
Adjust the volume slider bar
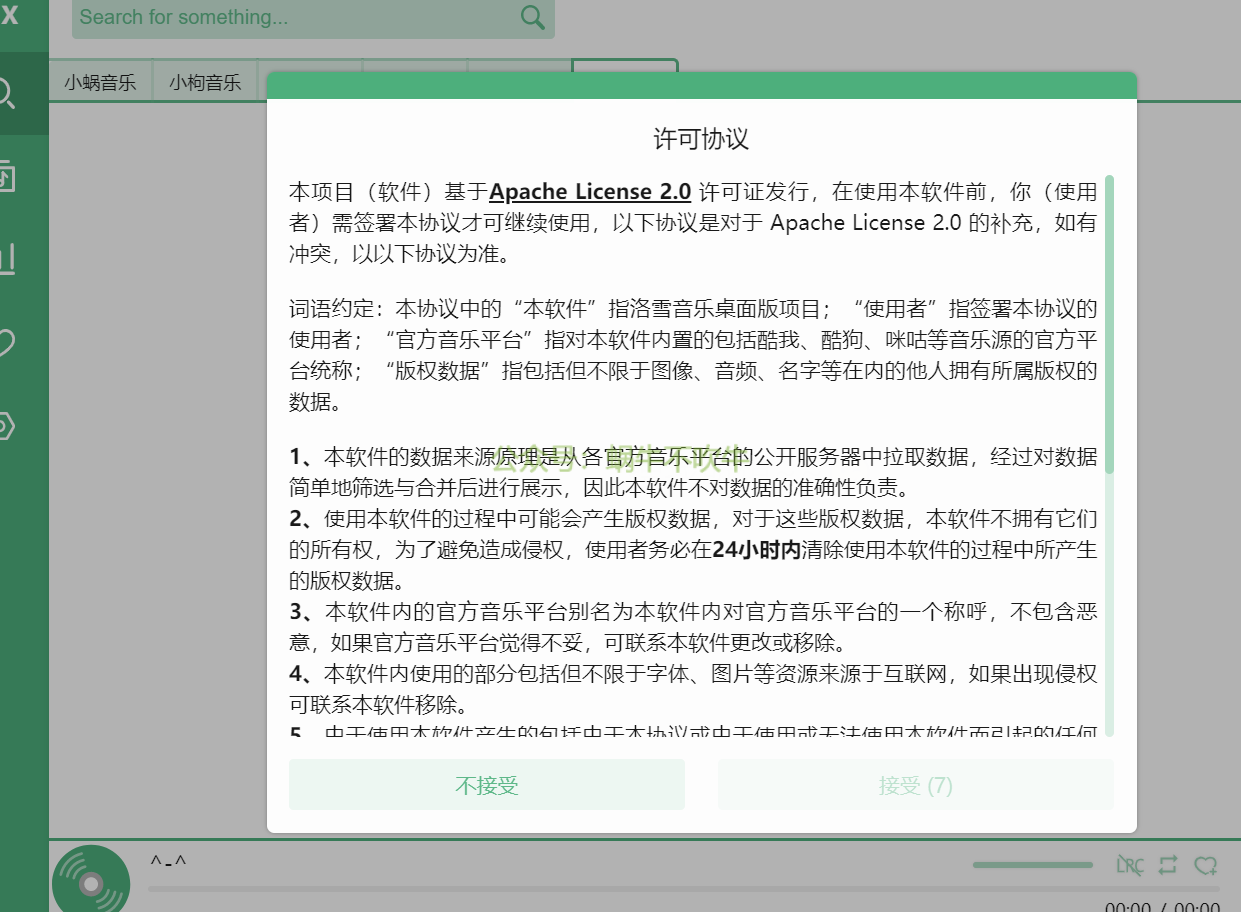click(1032, 865)
